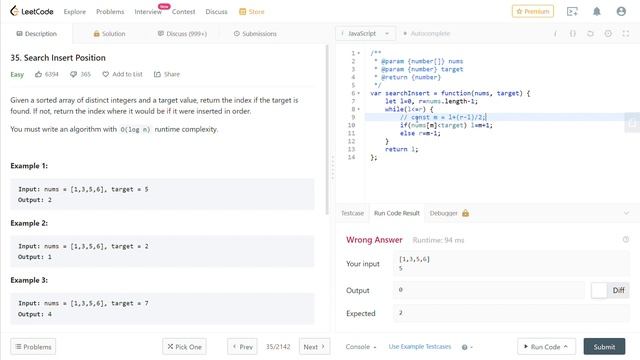The image size is (640, 360).
Task: Toggle the Autocomplete option
Action: click(x=427, y=33)
